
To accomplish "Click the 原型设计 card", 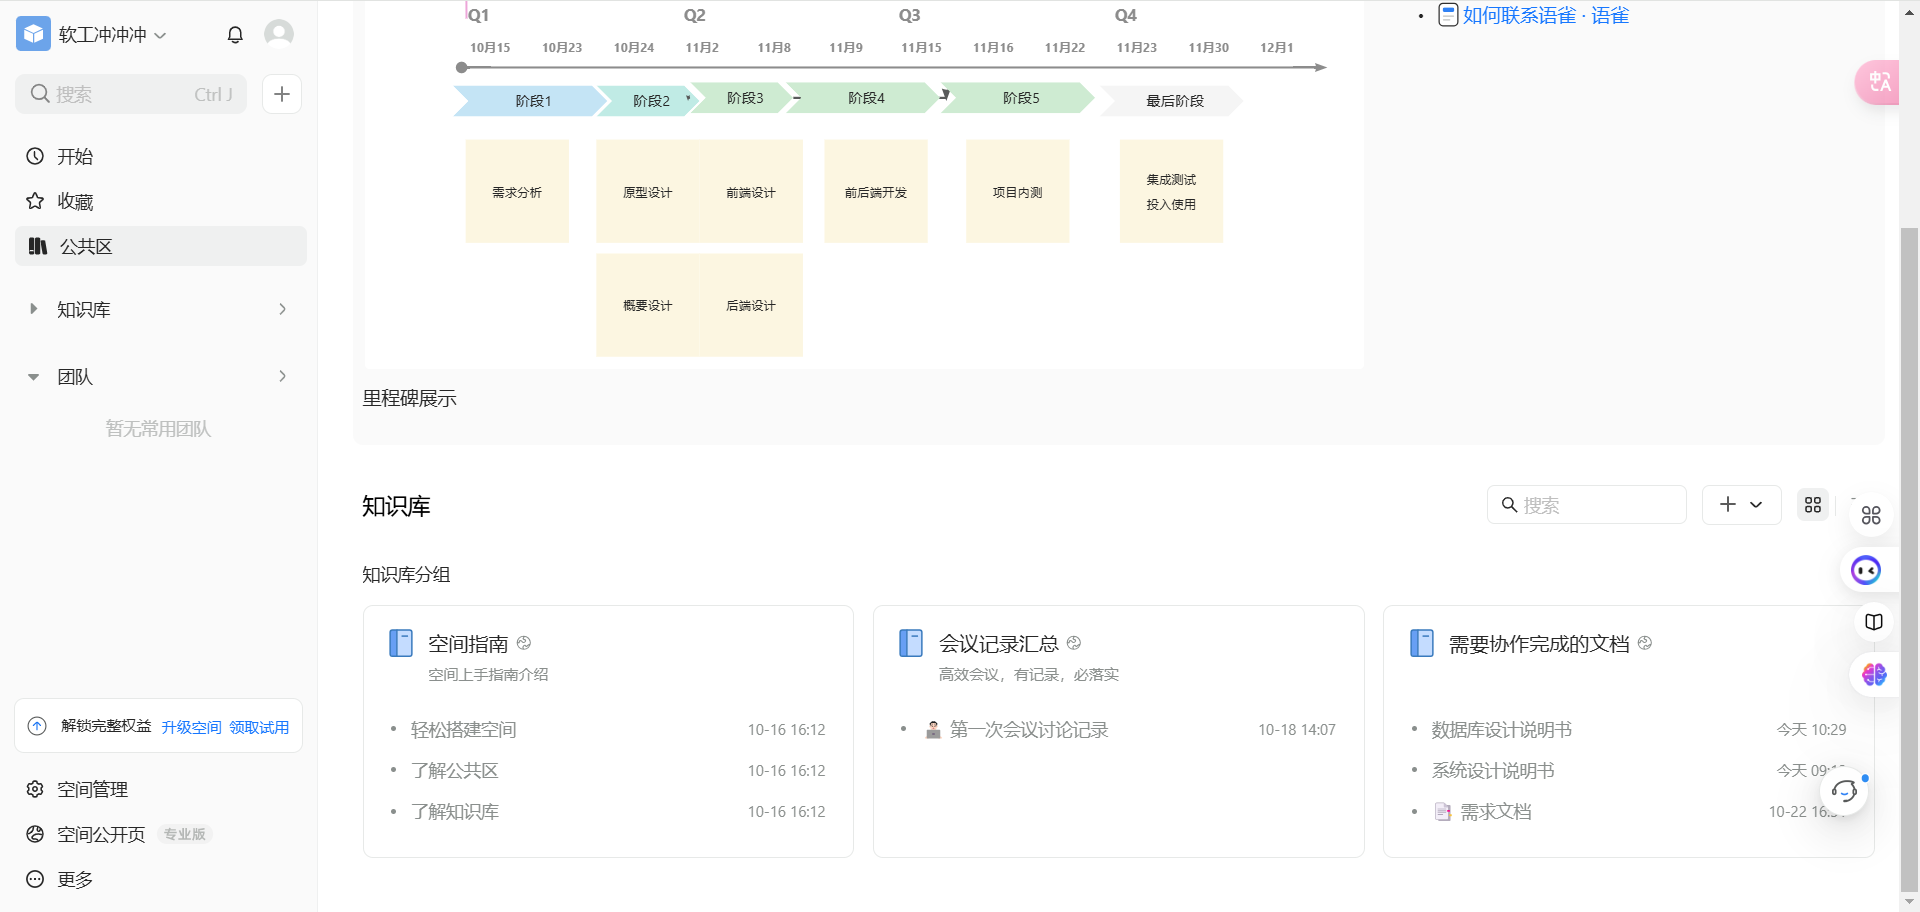I will pos(648,192).
